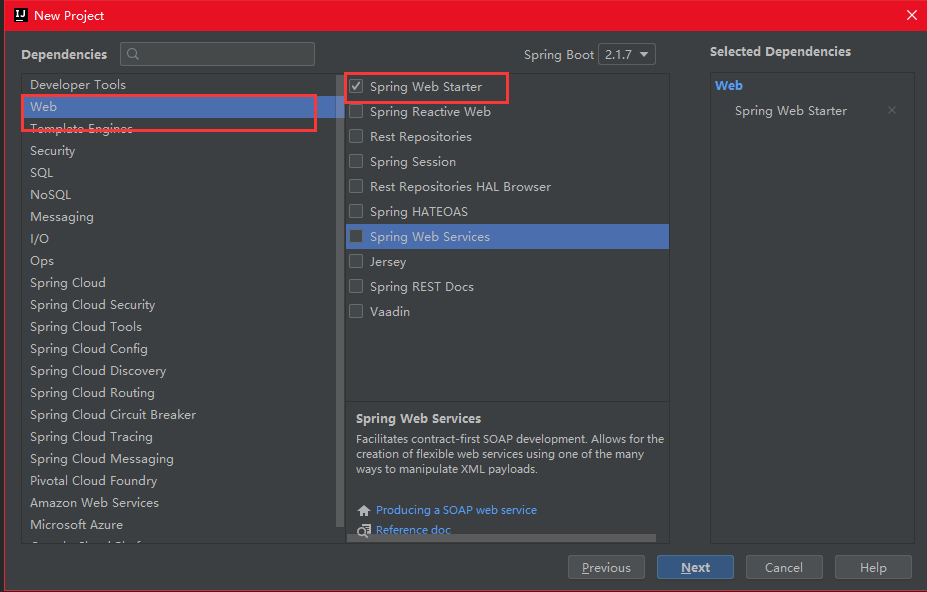Screen dimensions: 927x592
Task: Select Amazon Web Services category
Action: 179,502
